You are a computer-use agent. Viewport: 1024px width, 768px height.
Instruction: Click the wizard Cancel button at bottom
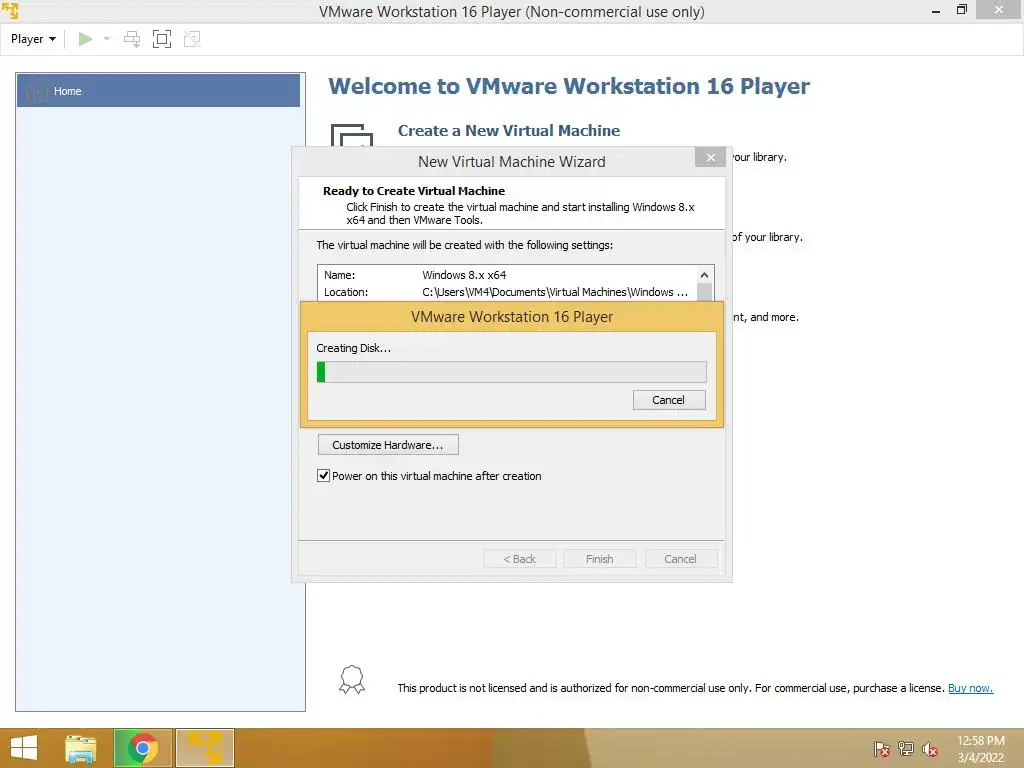680,559
